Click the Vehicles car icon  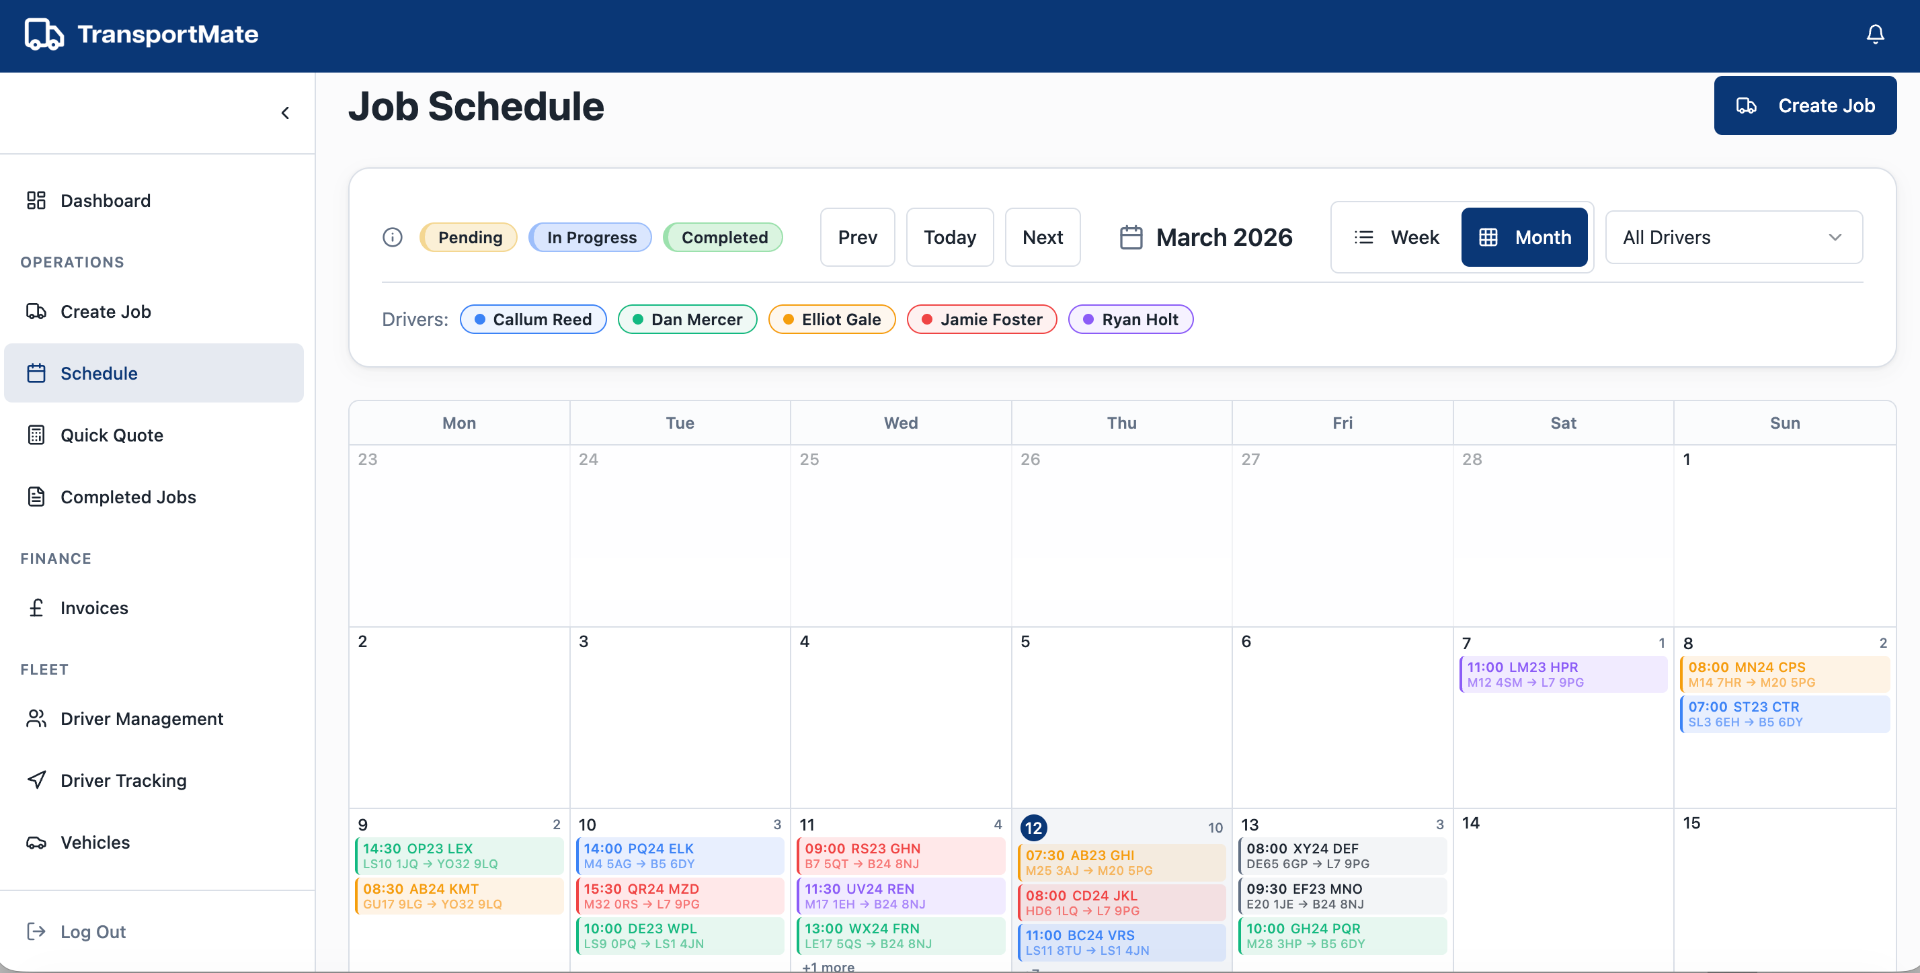click(x=36, y=842)
